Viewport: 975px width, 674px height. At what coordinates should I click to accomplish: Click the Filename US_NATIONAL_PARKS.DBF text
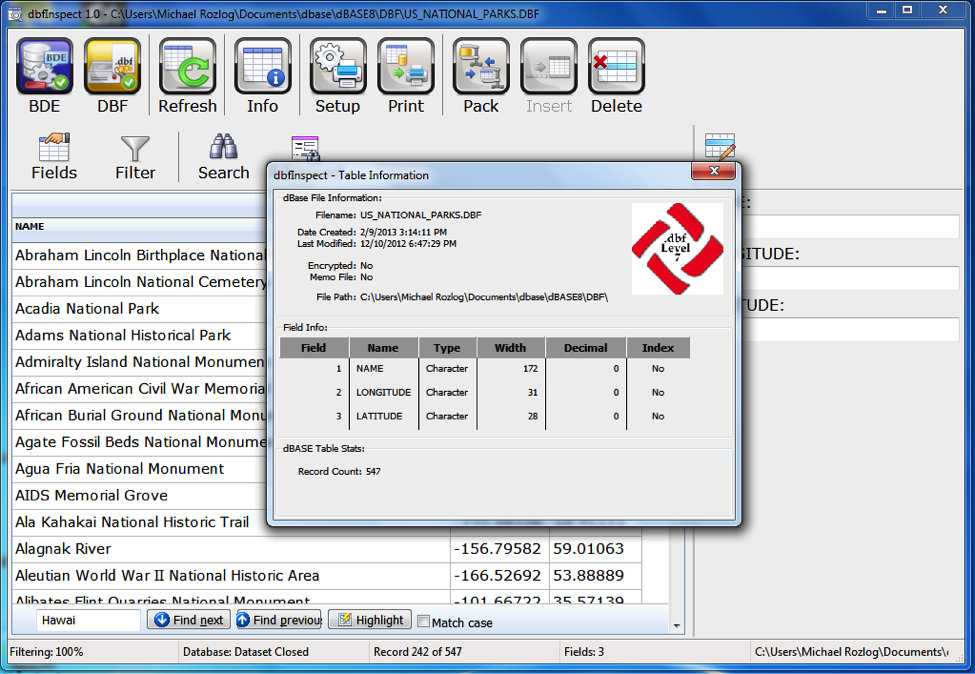tap(398, 215)
